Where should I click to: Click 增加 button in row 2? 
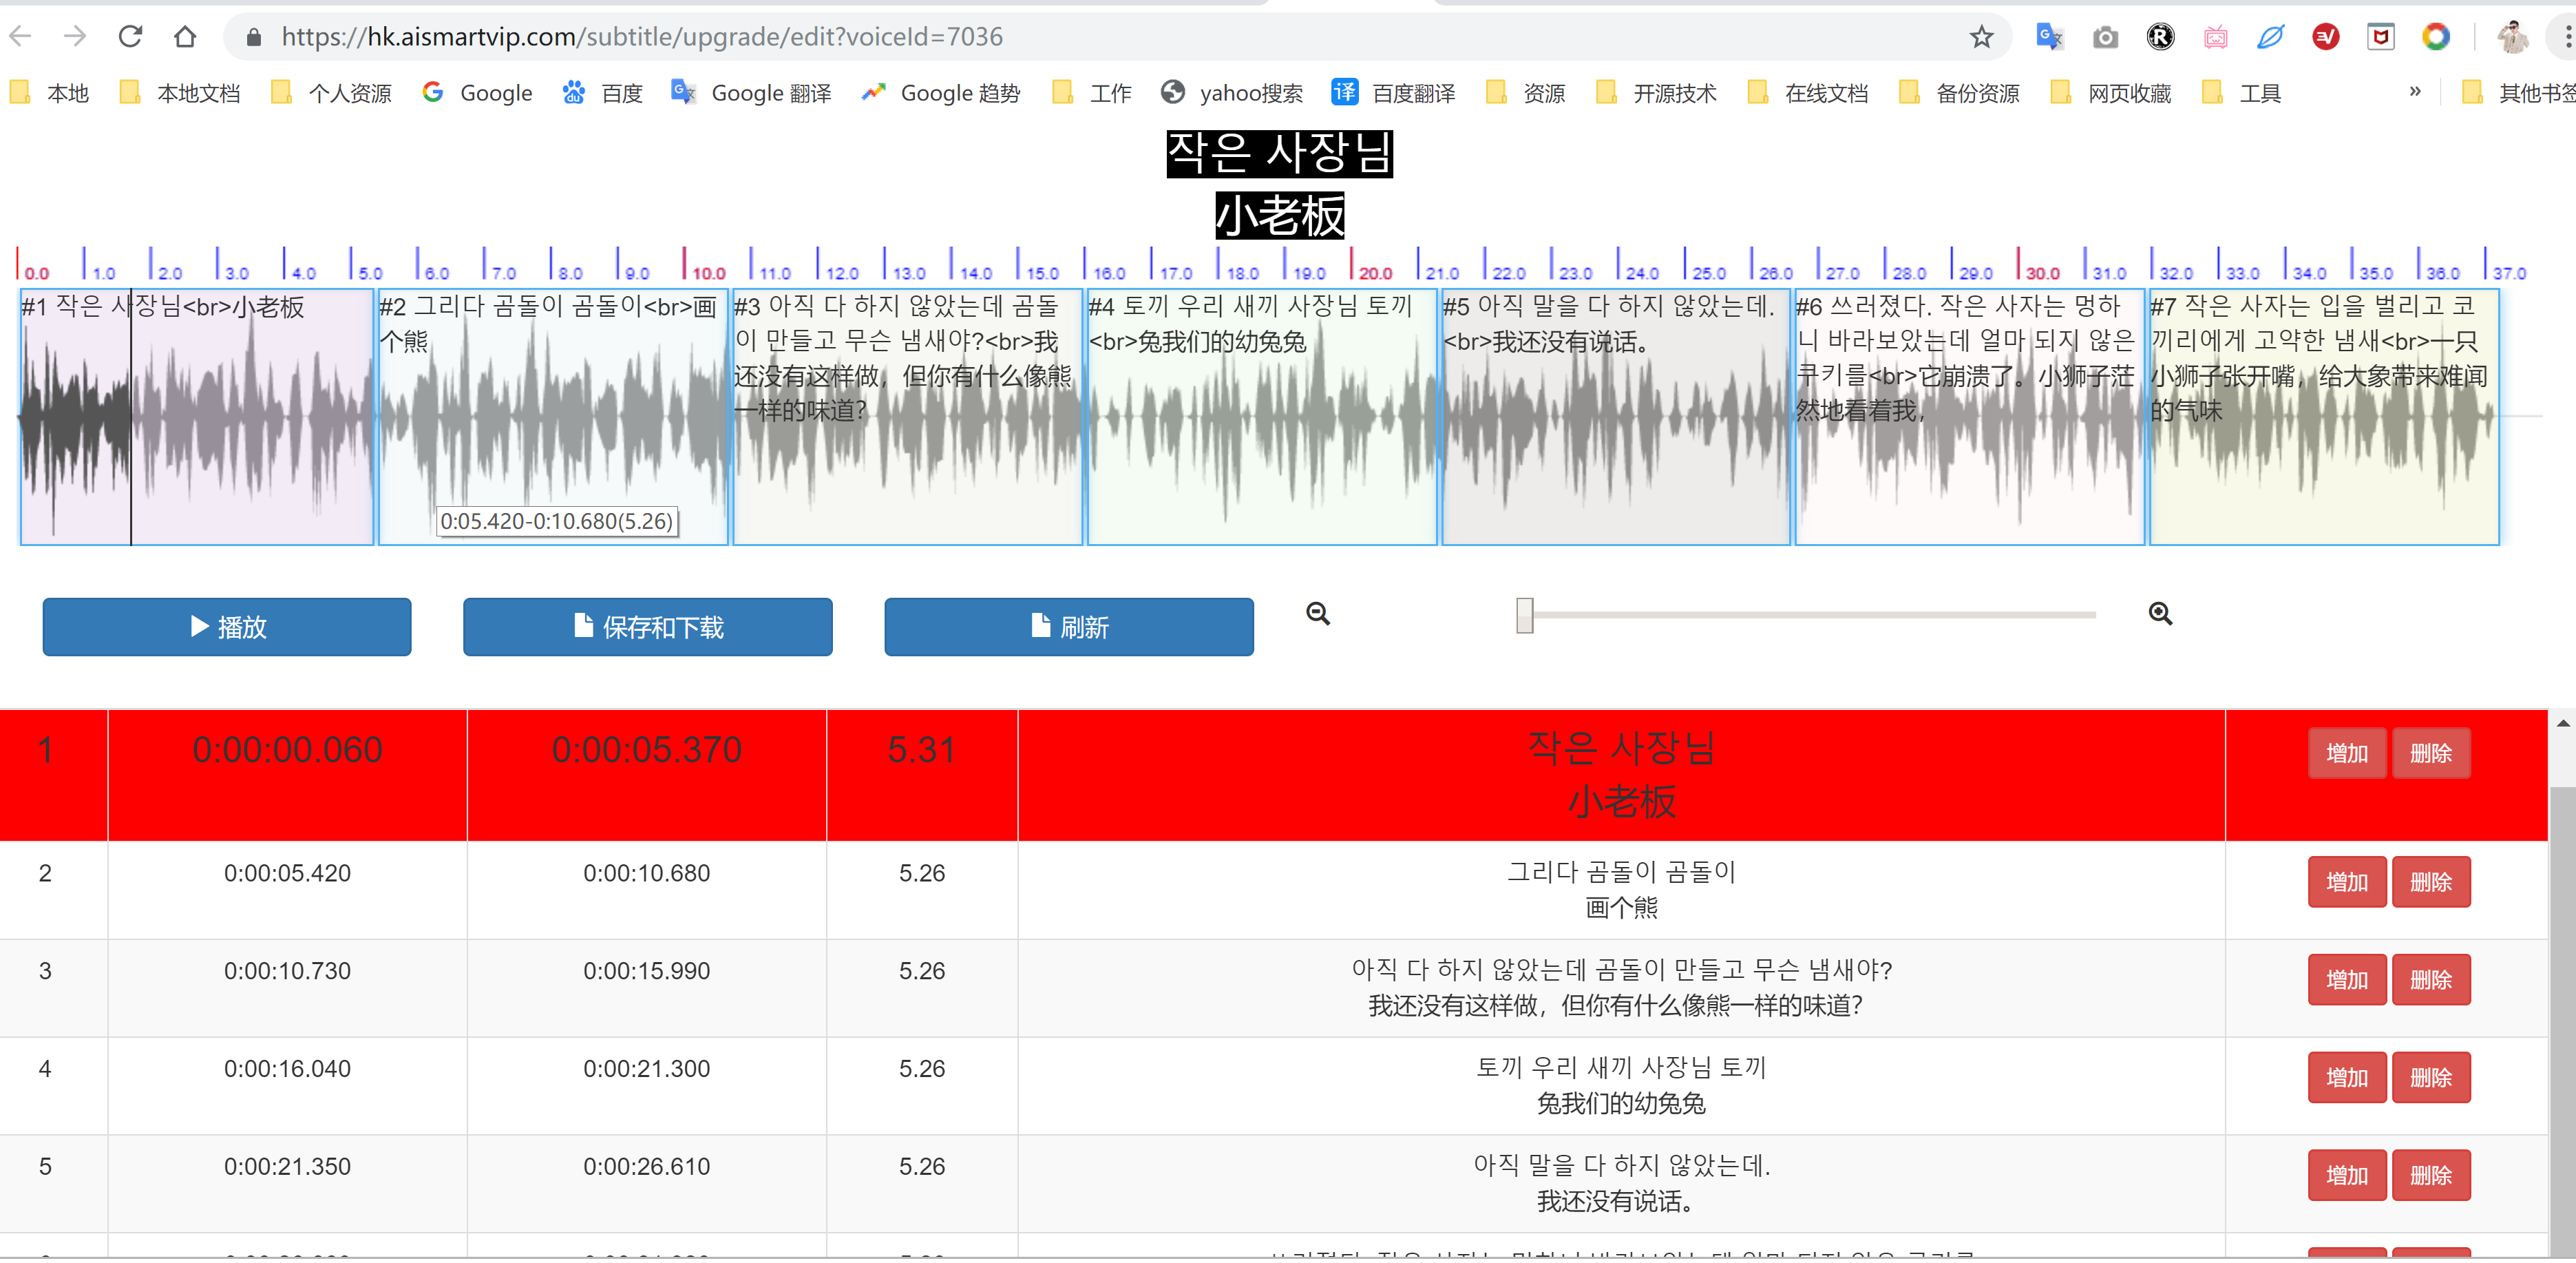(x=2347, y=882)
